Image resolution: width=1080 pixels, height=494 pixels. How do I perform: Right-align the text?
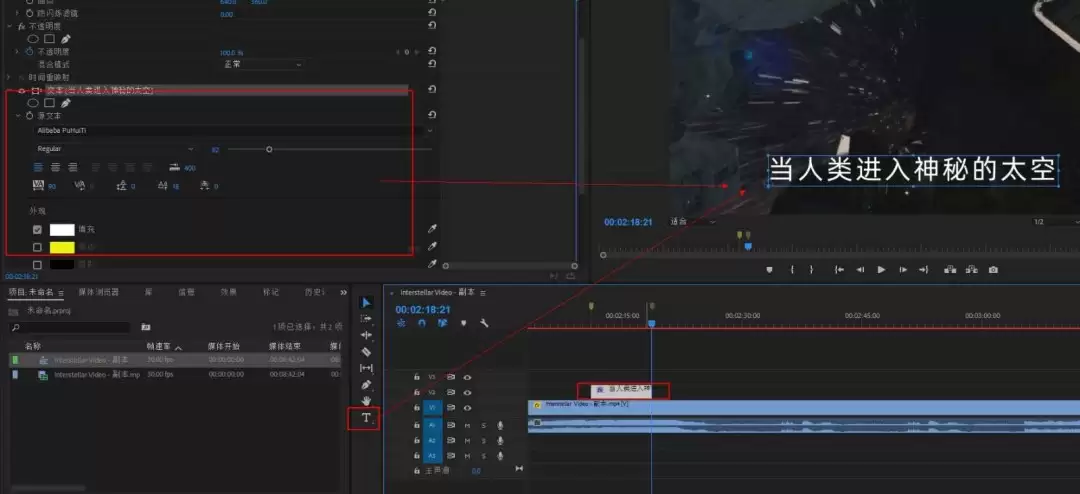tap(73, 167)
